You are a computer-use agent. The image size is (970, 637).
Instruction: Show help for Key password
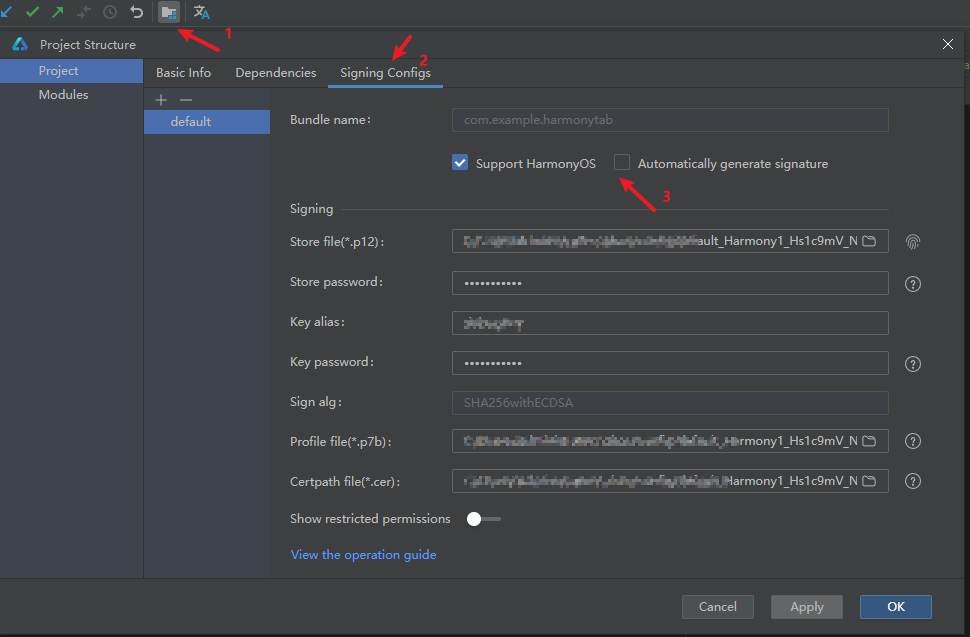pyautogui.click(x=912, y=364)
